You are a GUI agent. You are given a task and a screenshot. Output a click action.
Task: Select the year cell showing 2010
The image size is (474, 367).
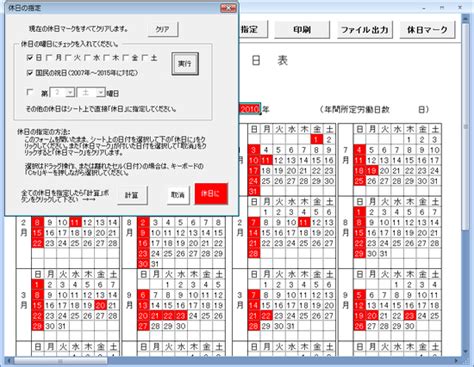(x=249, y=109)
